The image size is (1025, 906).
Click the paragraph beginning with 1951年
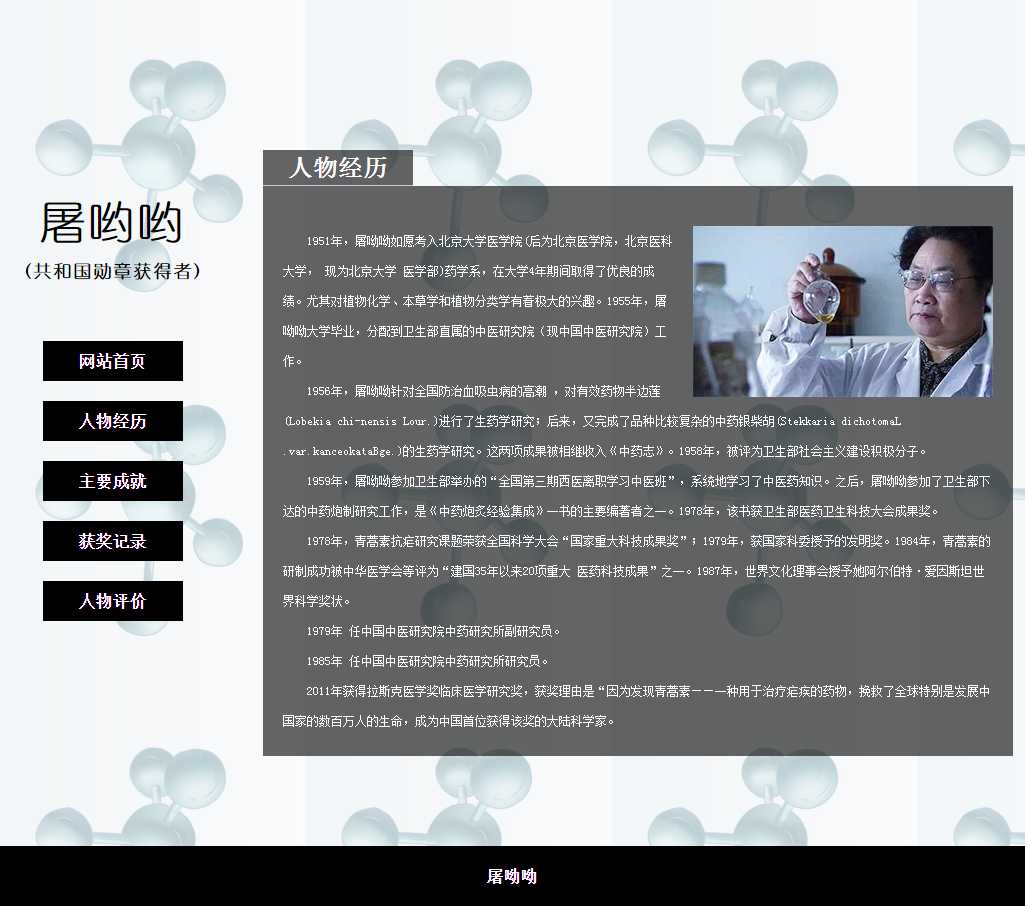pyautogui.click(x=475, y=300)
